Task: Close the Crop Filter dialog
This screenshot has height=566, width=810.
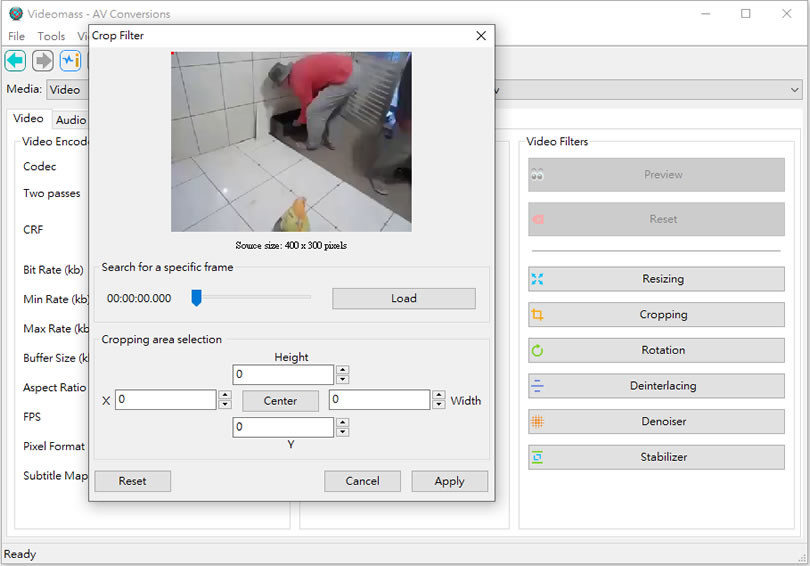Action: (481, 36)
